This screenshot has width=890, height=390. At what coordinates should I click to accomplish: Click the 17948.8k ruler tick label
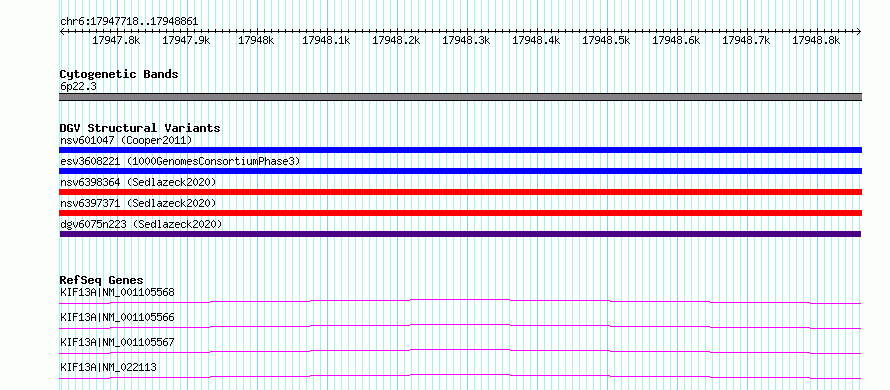click(x=816, y=40)
